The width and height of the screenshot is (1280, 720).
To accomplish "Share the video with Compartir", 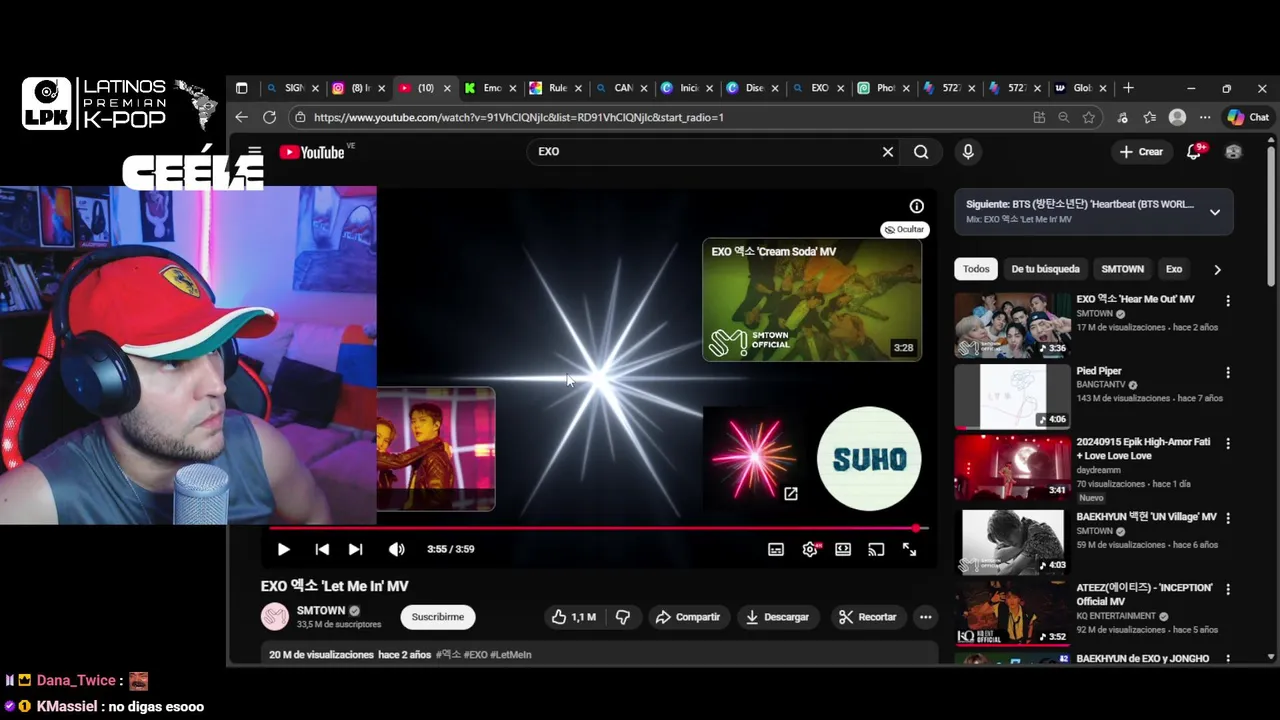I will [687, 617].
